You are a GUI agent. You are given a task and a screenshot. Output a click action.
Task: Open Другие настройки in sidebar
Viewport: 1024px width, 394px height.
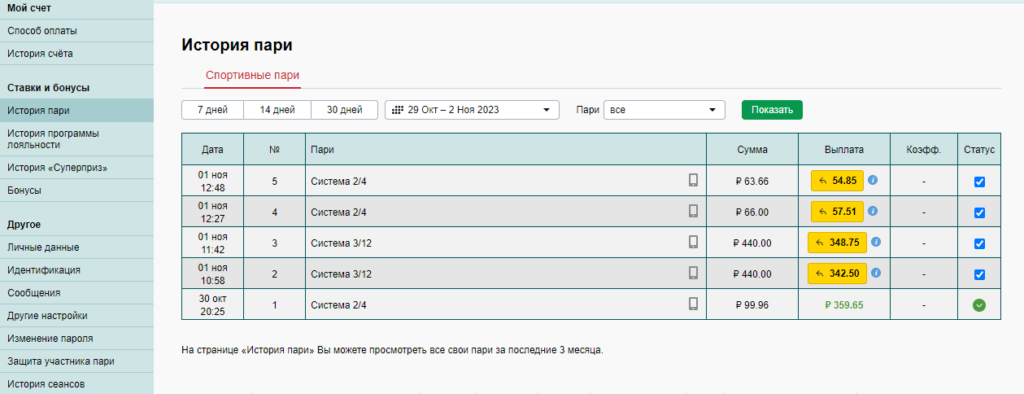76,316
